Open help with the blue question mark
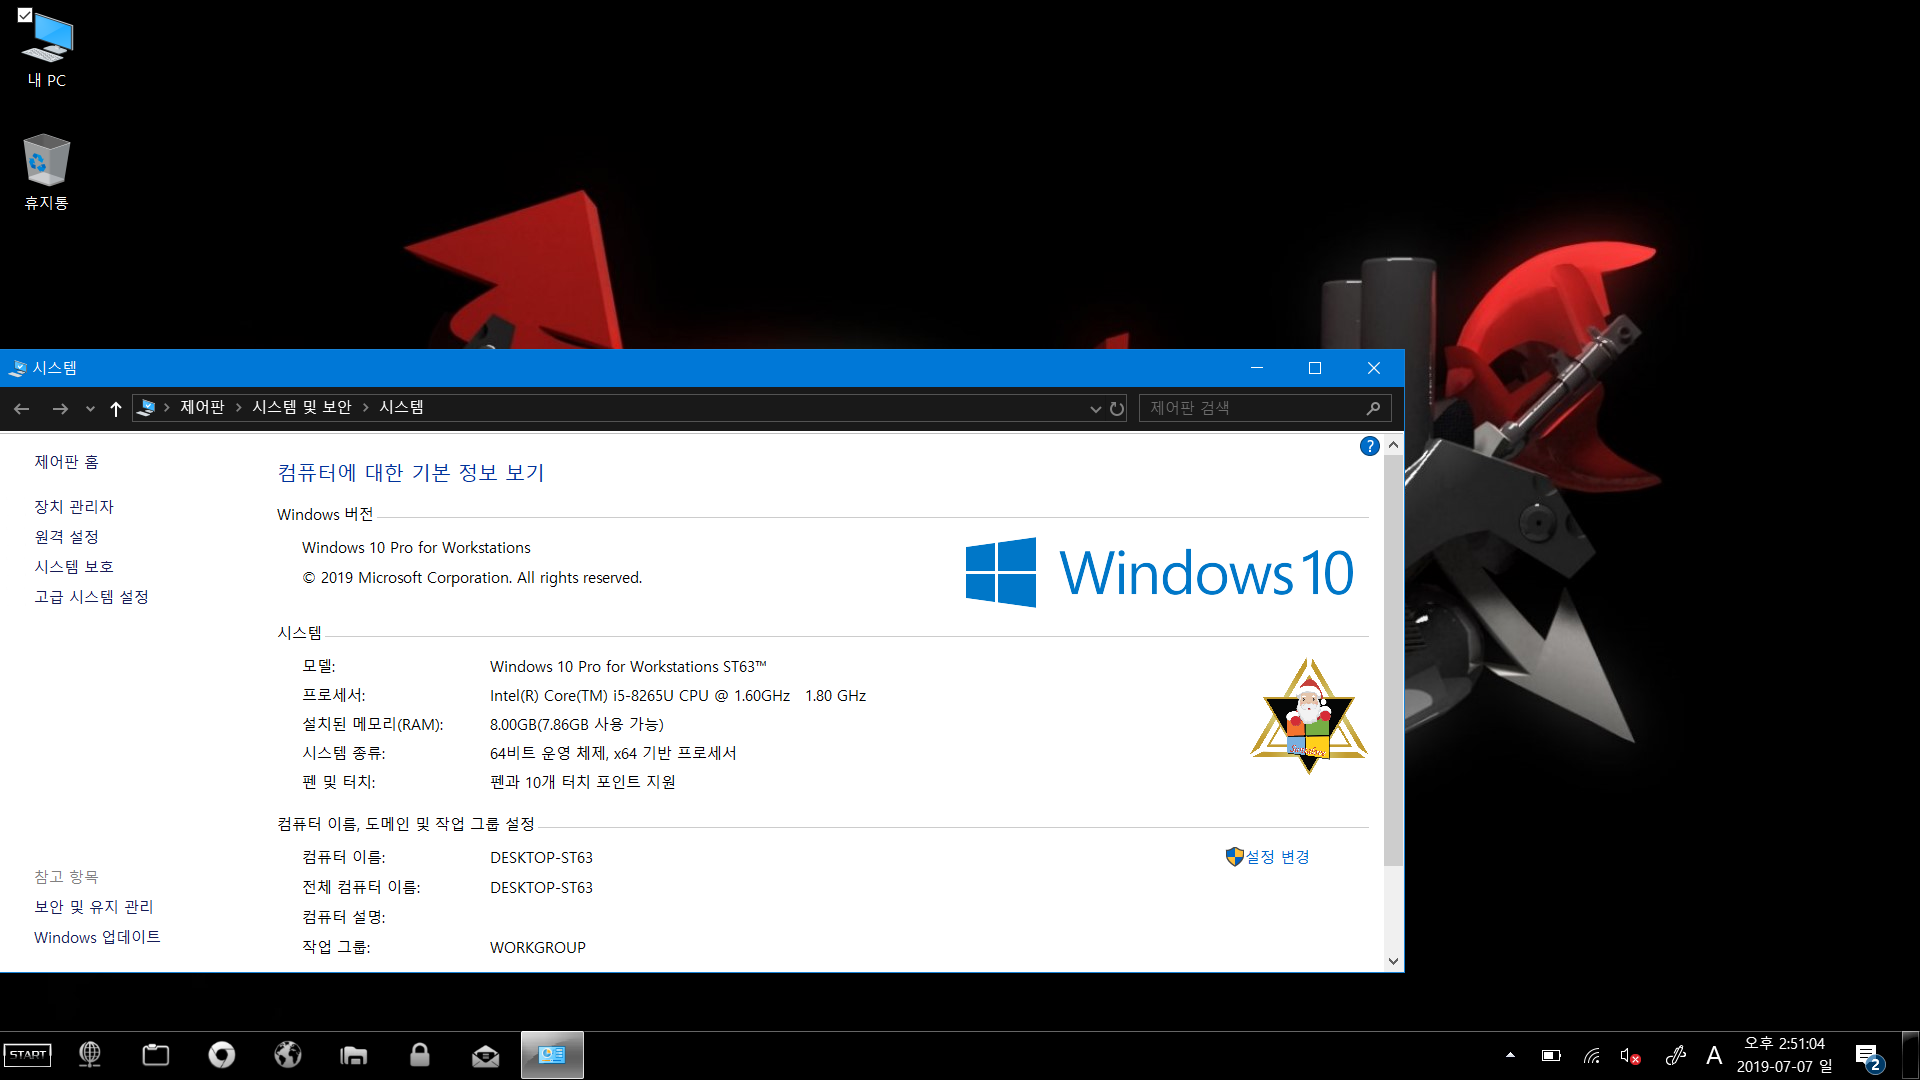 [x=1370, y=446]
